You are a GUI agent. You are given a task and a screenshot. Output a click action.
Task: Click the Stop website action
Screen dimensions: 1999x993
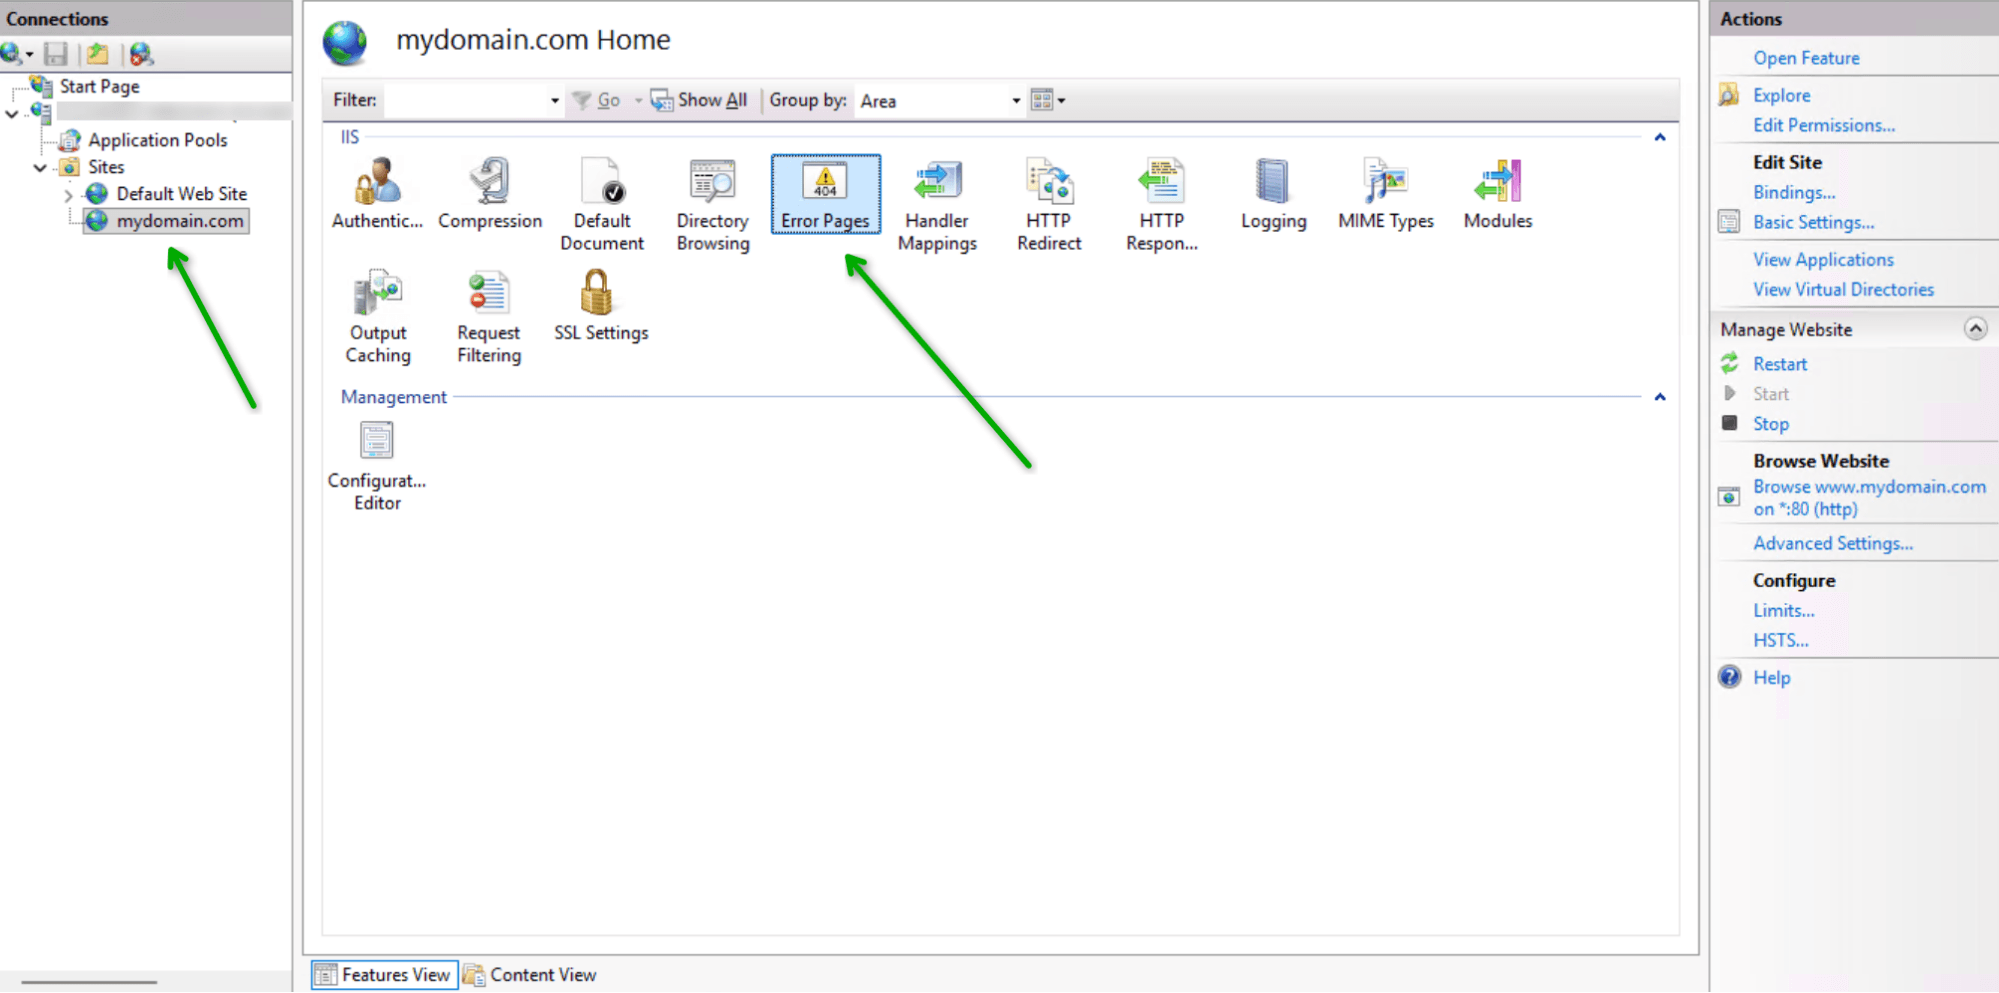[1770, 424]
